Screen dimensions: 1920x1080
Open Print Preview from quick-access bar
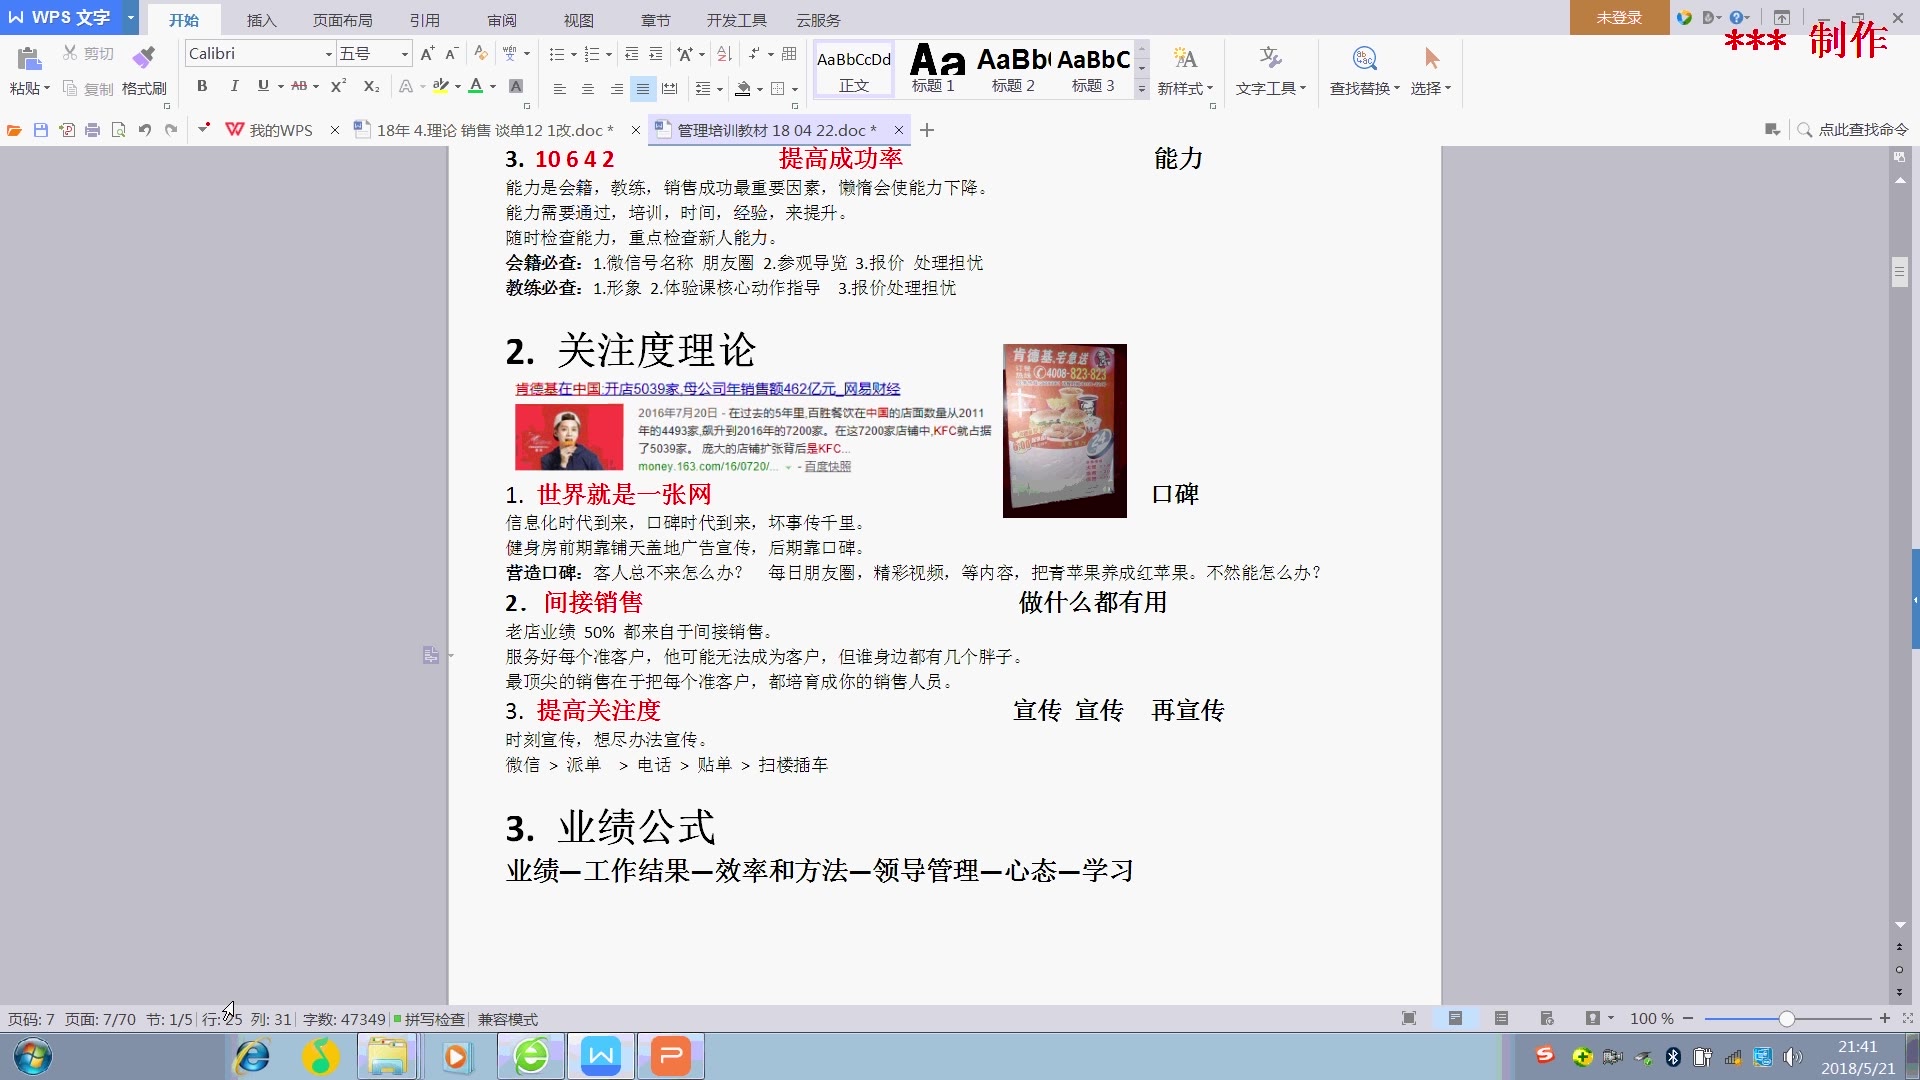(118, 130)
